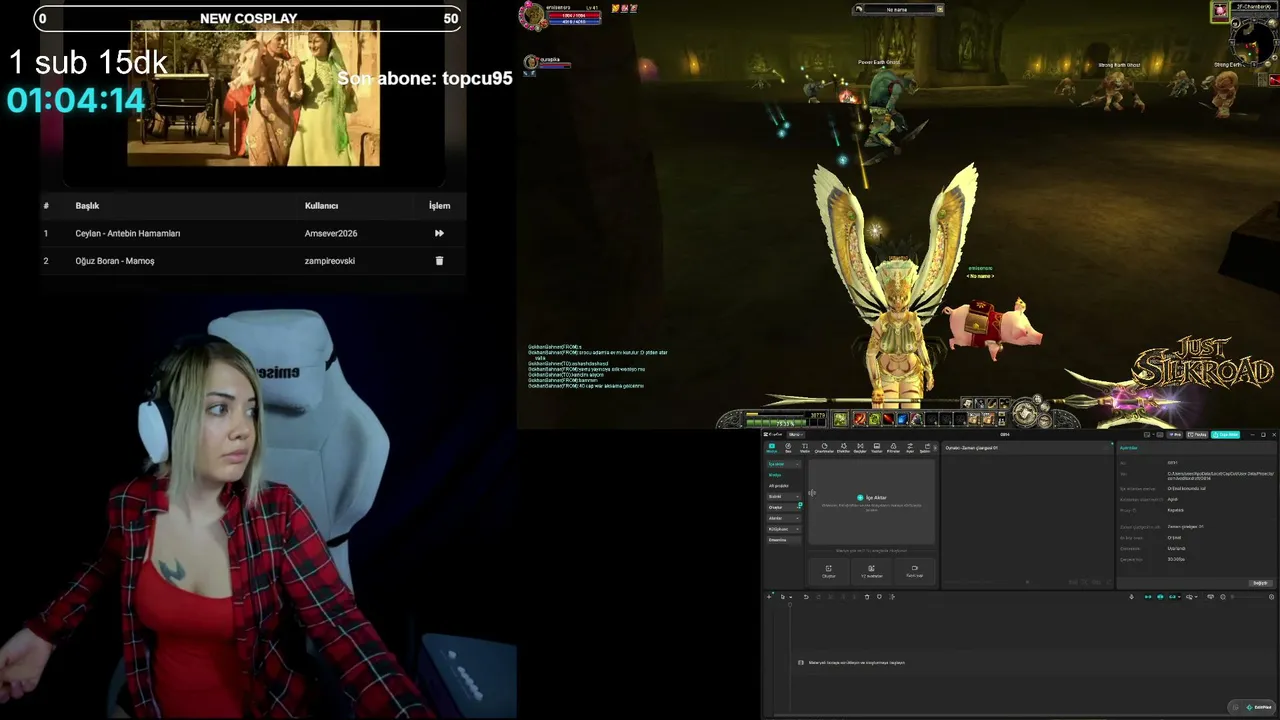
Task: Click the username zampireovski
Action: coord(330,261)
